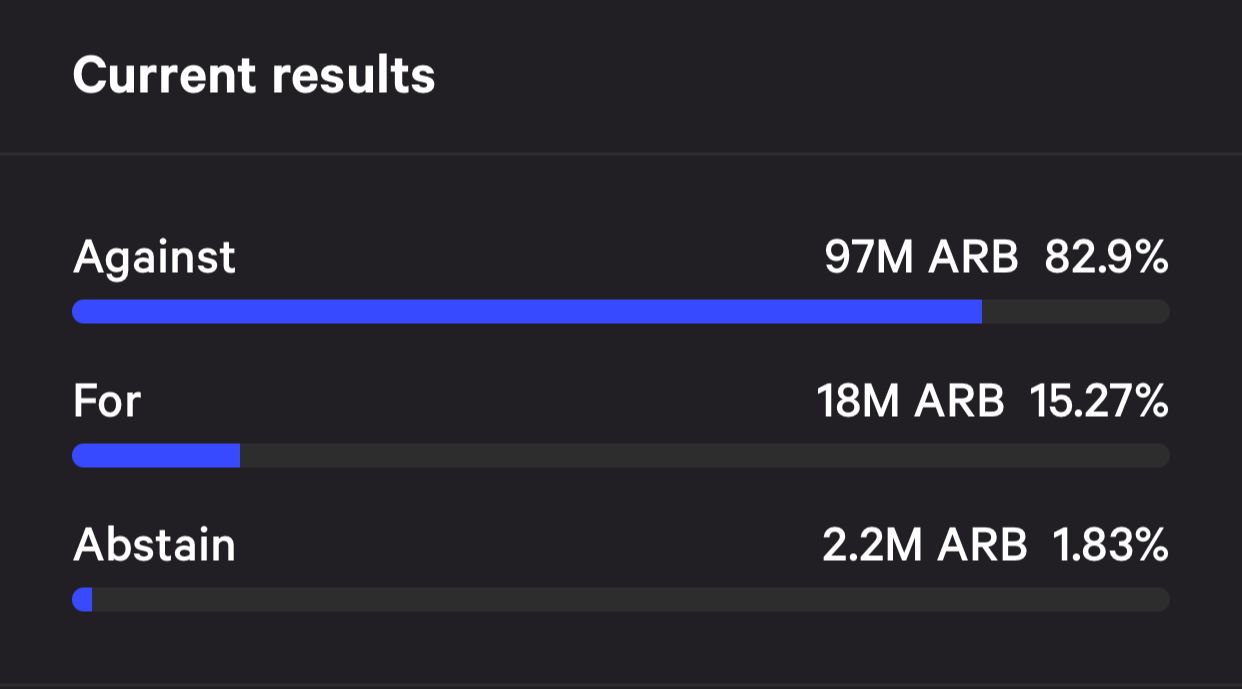
Task: Select the For vote option label
Action: (x=107, y=403)
